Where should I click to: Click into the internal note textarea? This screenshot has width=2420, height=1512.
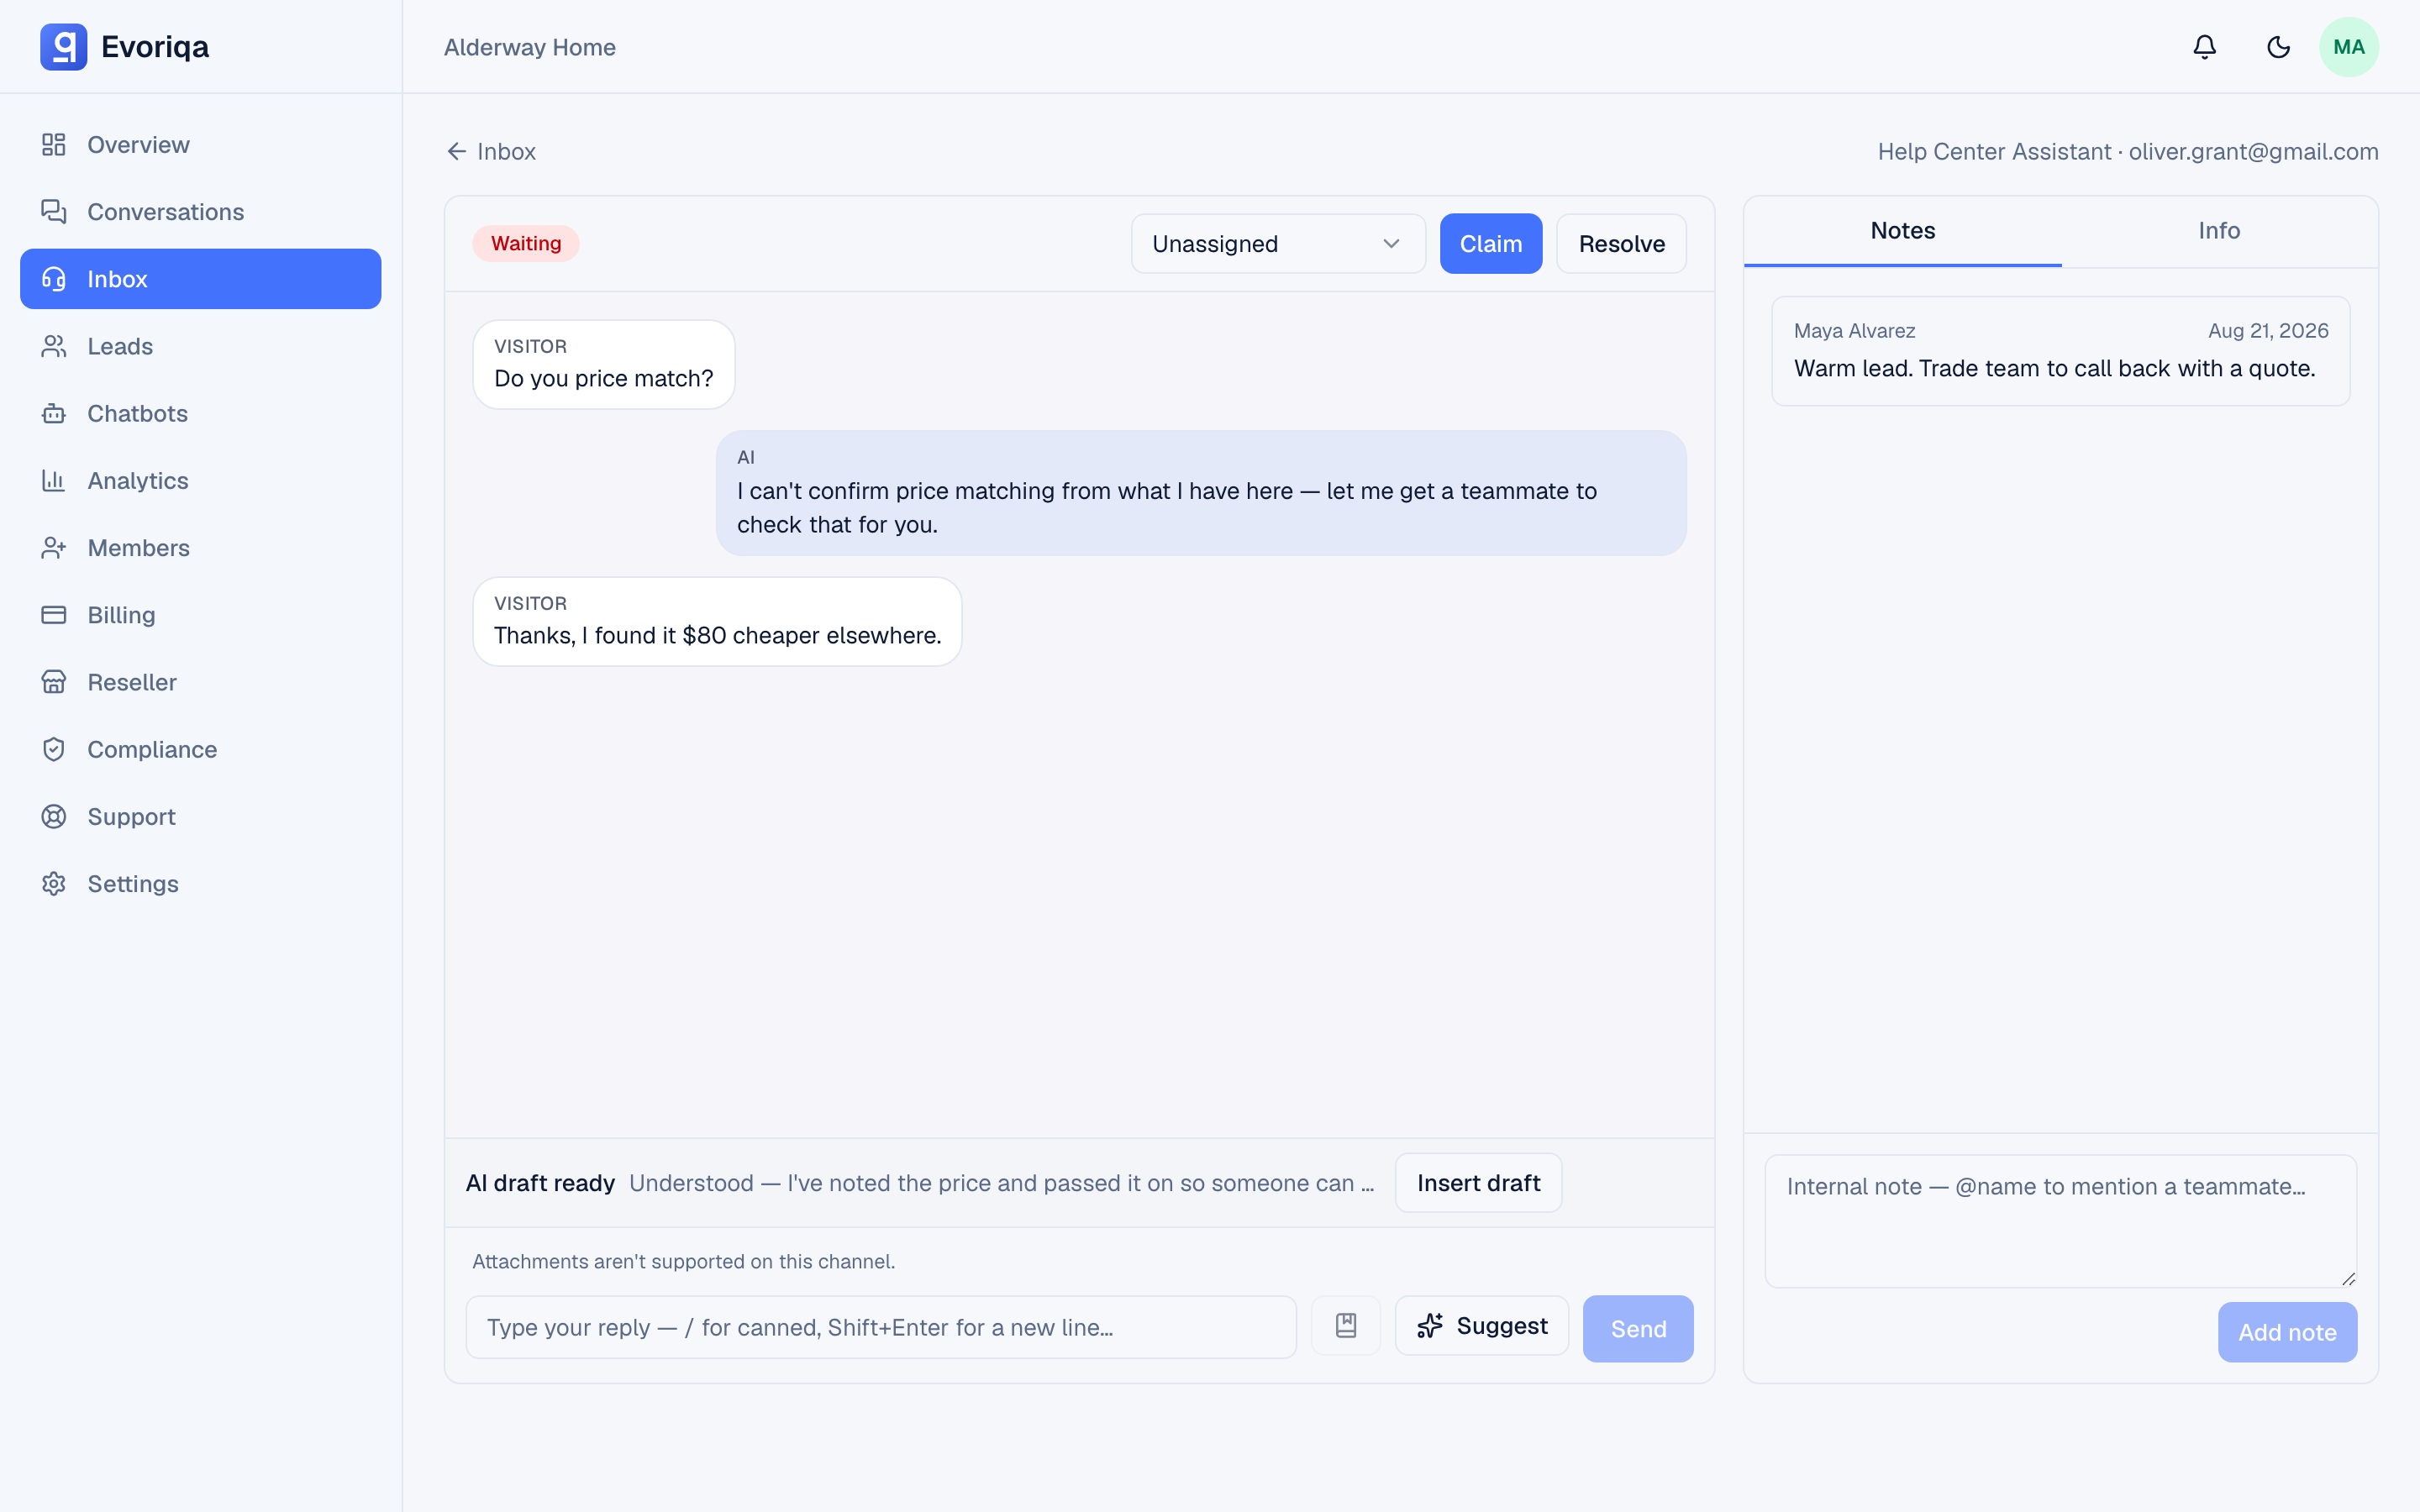(x=2060, y=1221)
